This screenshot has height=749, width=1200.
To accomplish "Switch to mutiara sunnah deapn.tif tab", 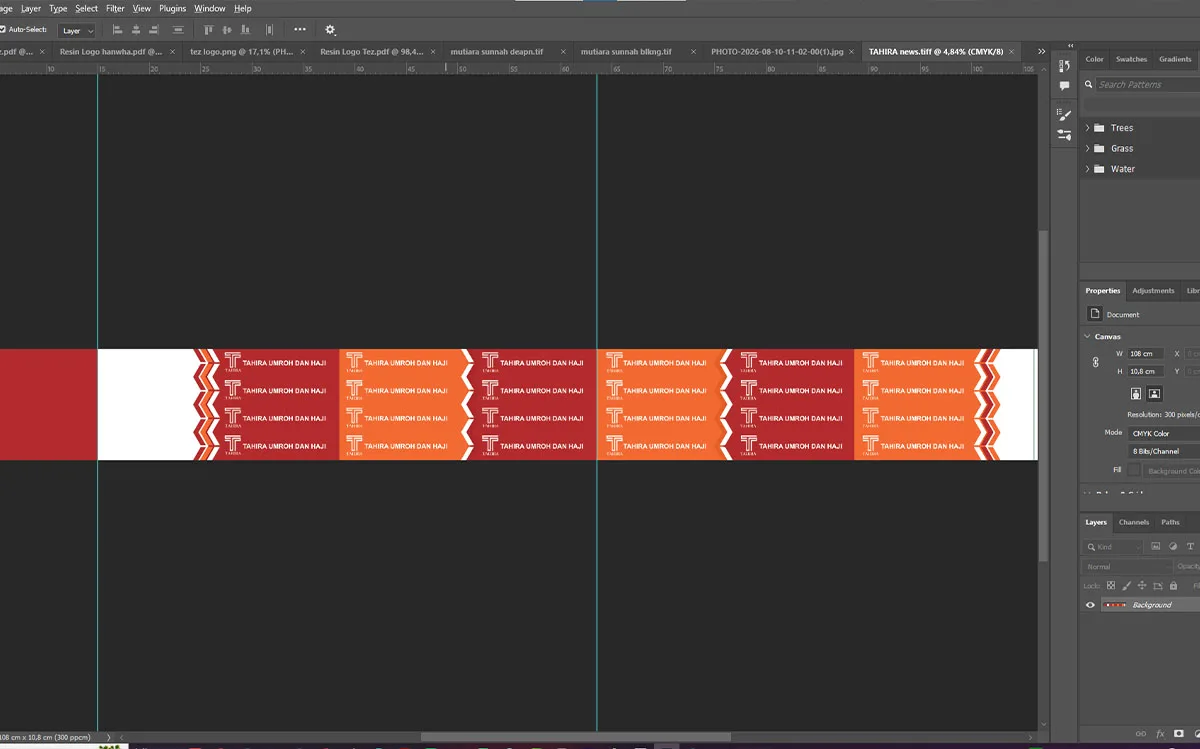I will 497,51.
